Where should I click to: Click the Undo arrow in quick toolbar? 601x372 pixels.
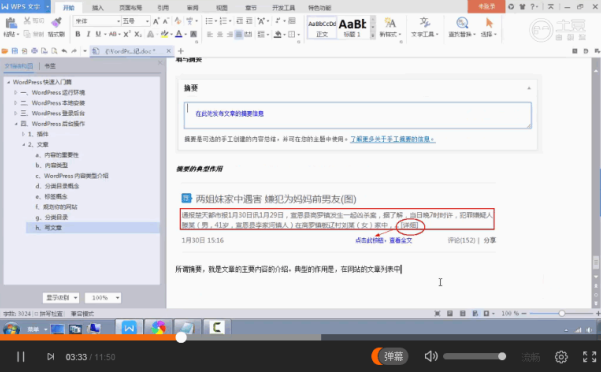pos(64,51)
